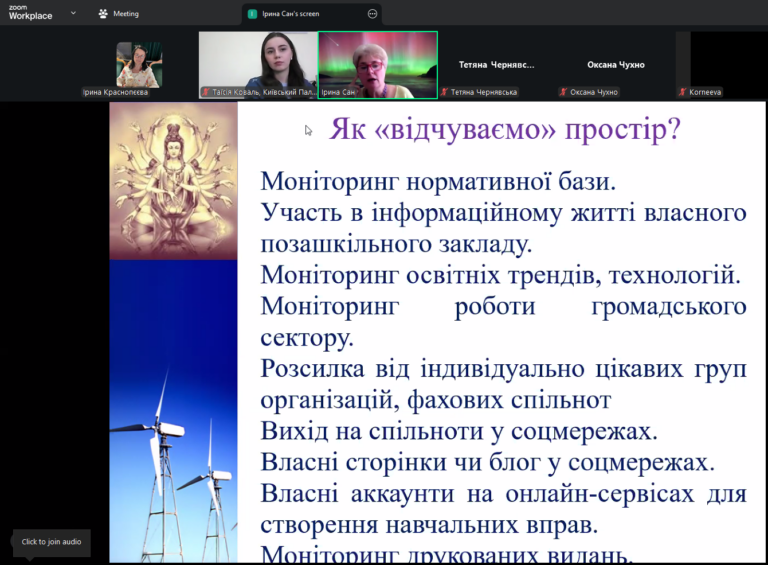The height and width of the screenshot is (565, 768).
Task: Click the line організацій, фахових спільнот
Action: [x=435, y=400]
